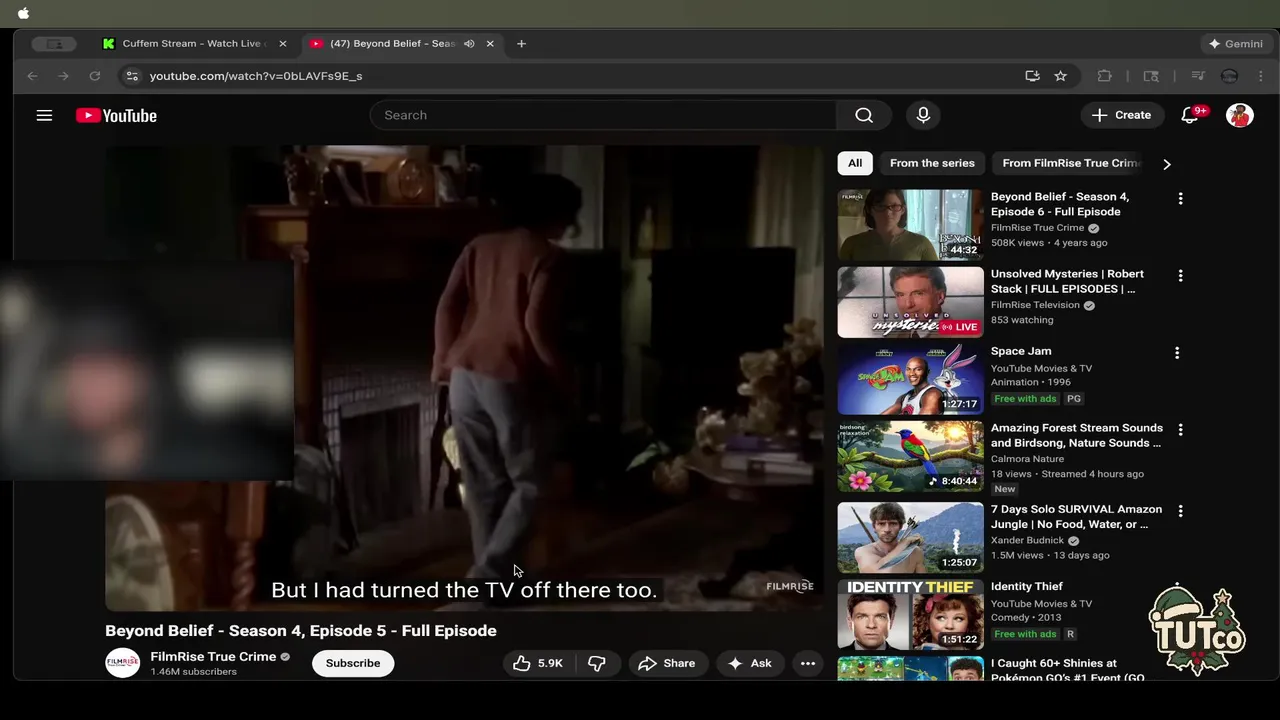This screenshot has width=1280, height=720.
Task: Click the YouTube search magnifier button
Action: tap(864, 115)
